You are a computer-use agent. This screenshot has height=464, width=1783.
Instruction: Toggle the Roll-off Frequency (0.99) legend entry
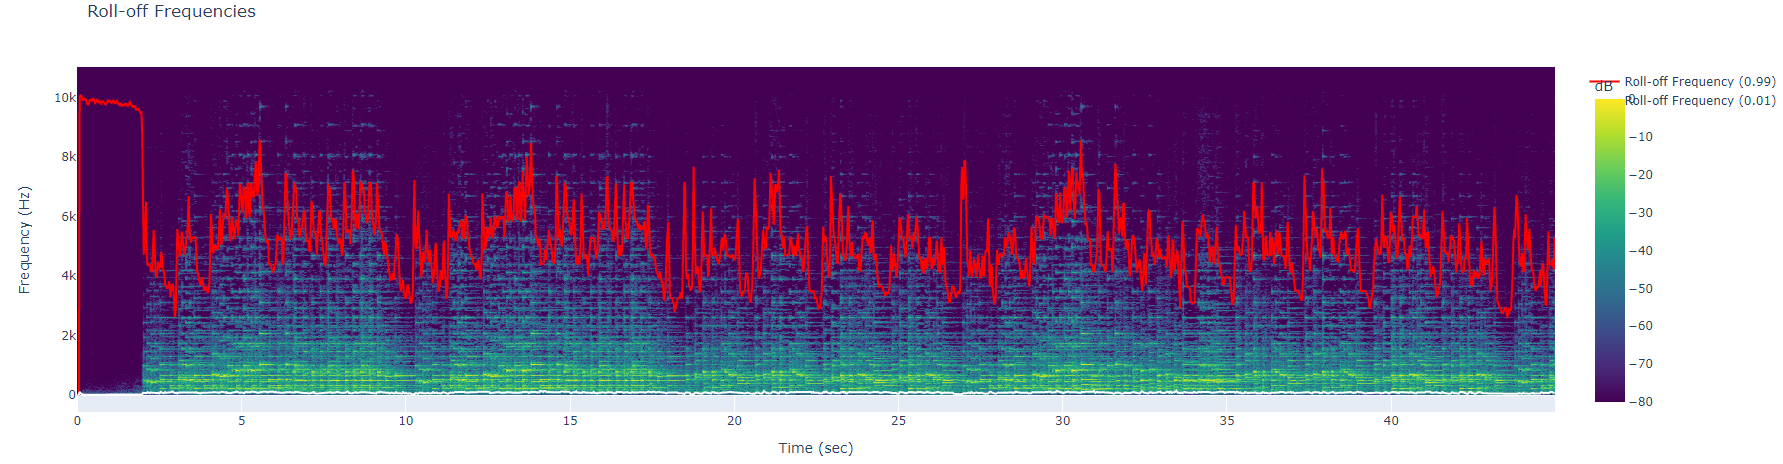point(1699,82)
